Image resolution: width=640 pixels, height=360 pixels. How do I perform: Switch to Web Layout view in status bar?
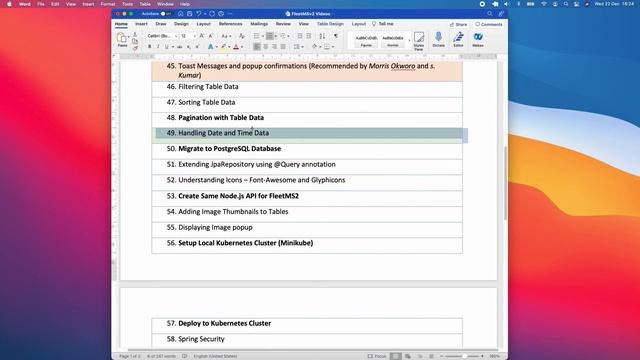[408, 356]
